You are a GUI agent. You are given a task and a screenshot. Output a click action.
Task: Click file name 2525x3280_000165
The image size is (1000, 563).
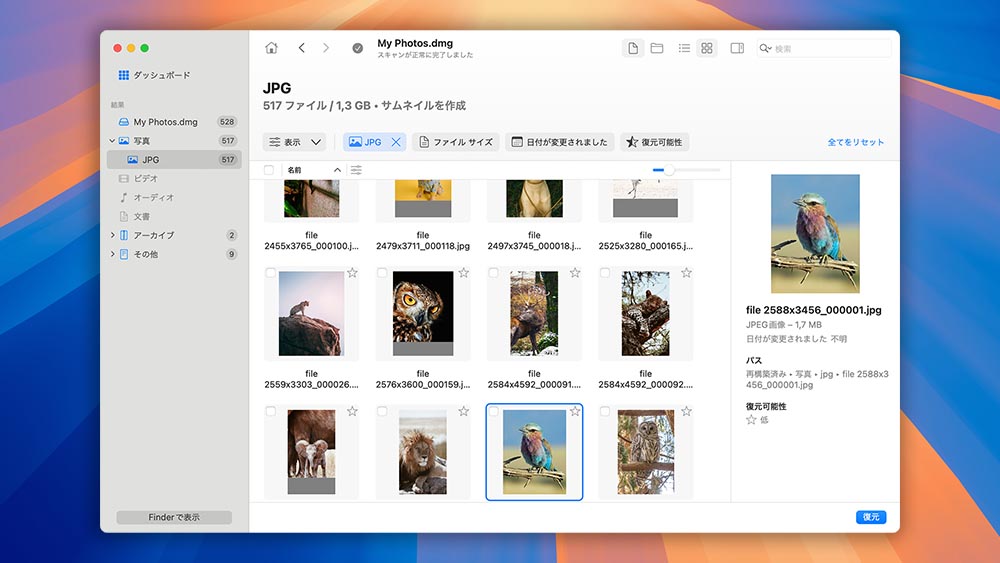645,240
